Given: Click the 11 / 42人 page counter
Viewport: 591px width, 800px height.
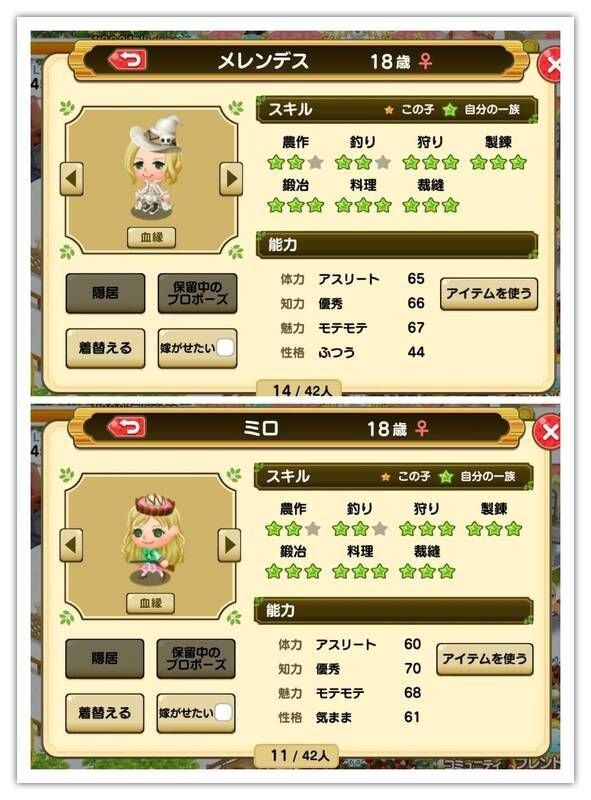Looking at the screenshot, I should 298,755.
